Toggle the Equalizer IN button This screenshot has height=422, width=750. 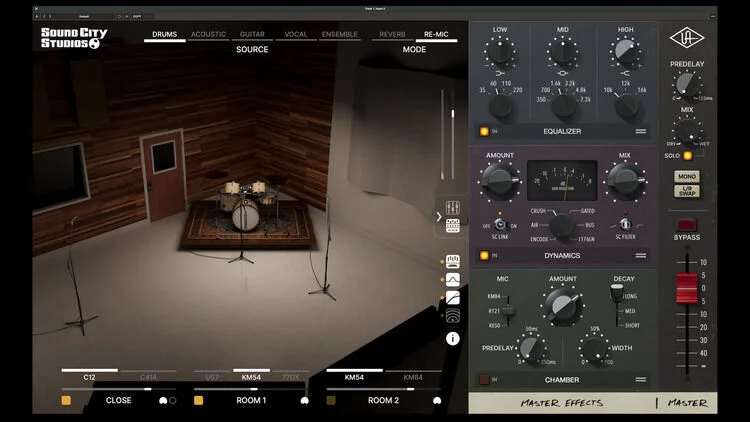(x=484, y=132)
